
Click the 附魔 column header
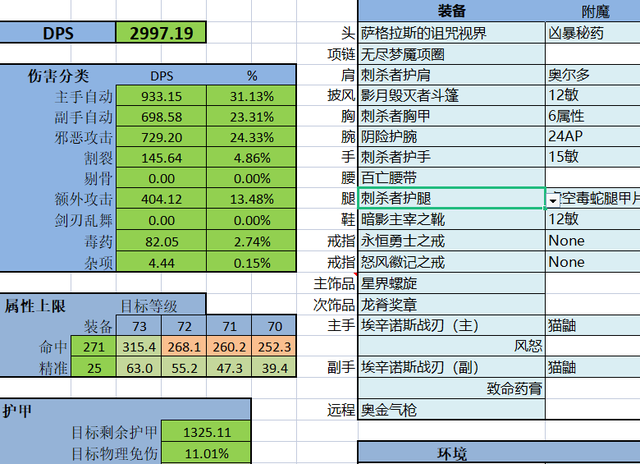(x=592, y=11)
